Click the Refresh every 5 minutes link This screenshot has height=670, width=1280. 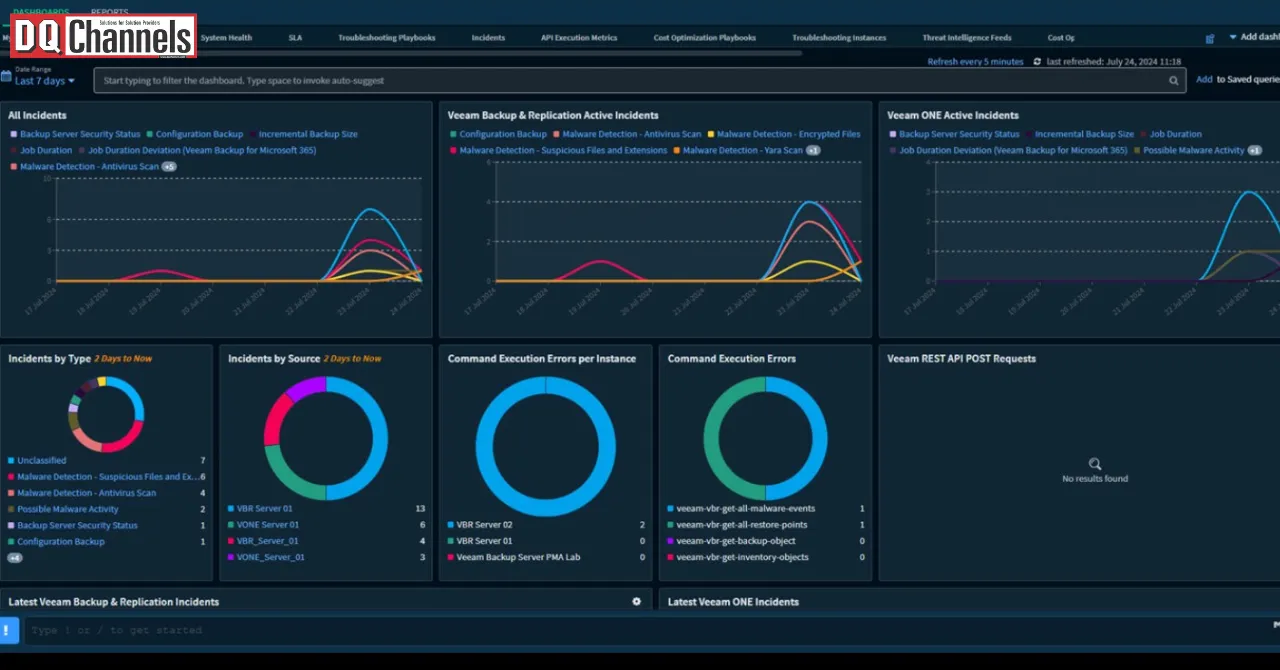point(975,62)
